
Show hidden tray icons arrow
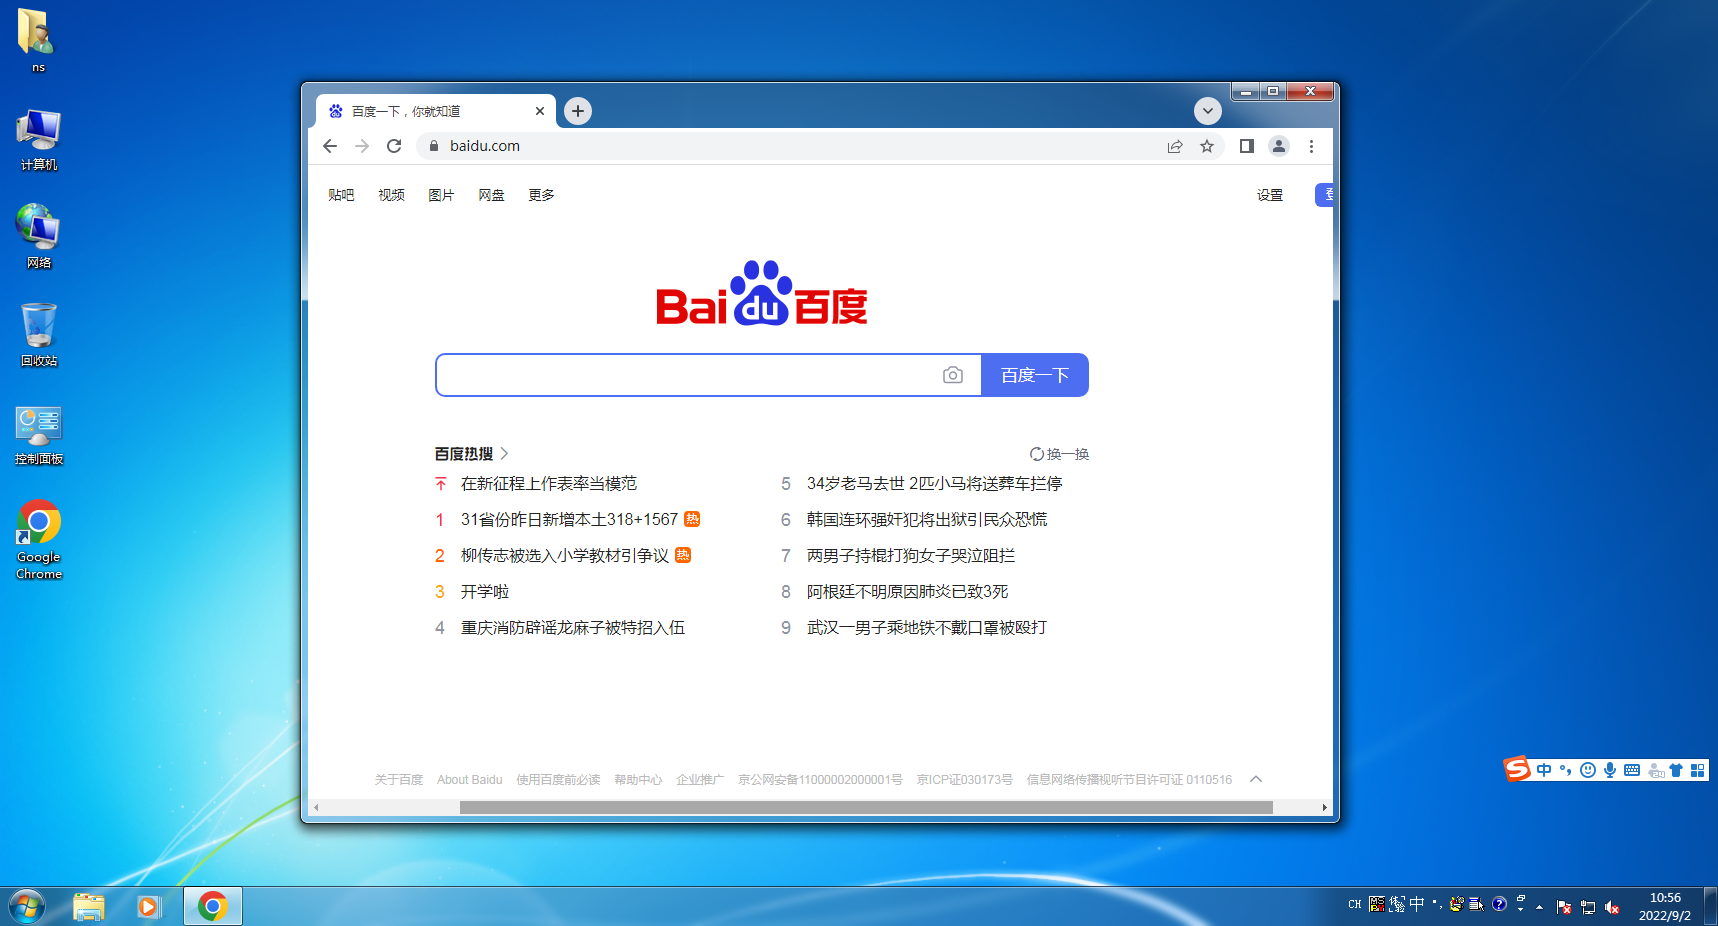coord(1539,907)
